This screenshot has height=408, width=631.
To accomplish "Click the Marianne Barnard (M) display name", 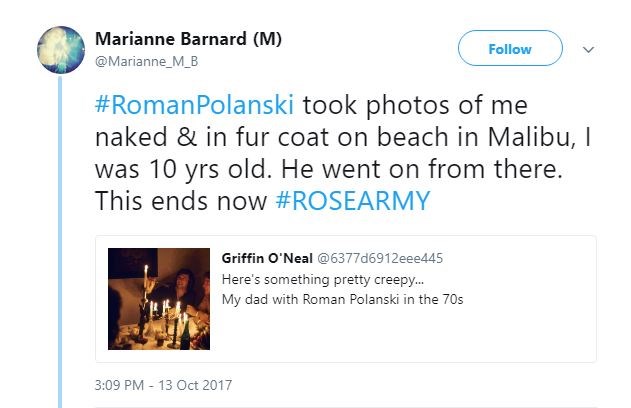I will click(x=188, y=39).
